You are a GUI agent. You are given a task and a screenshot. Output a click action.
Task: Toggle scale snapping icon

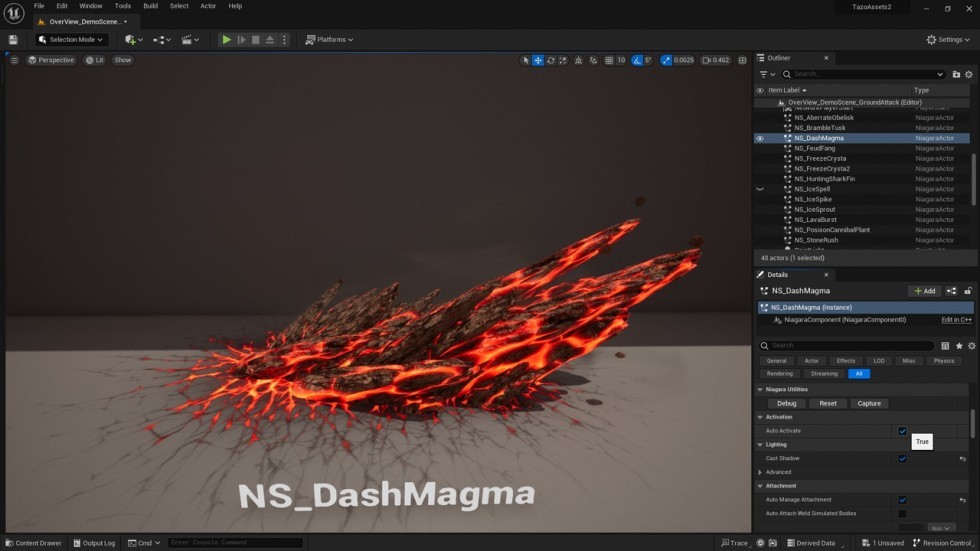pyautogui.click(x=666, y=60)
